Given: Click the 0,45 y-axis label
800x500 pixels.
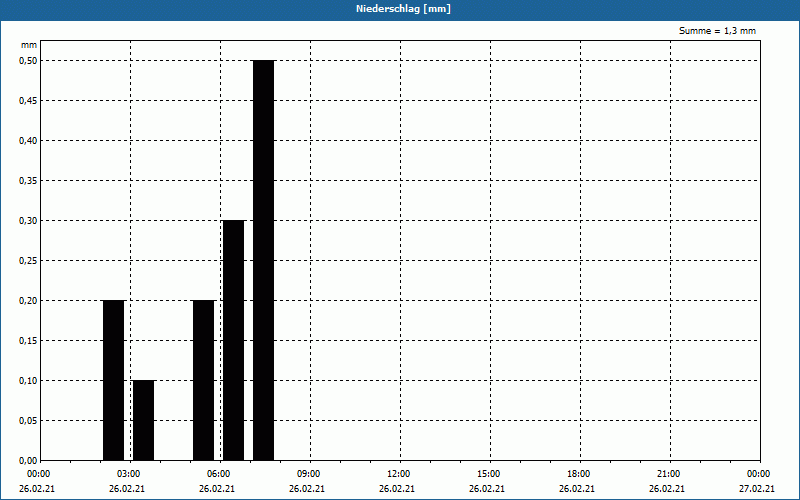Looking at the screenshot, I should tap(28, 101).
